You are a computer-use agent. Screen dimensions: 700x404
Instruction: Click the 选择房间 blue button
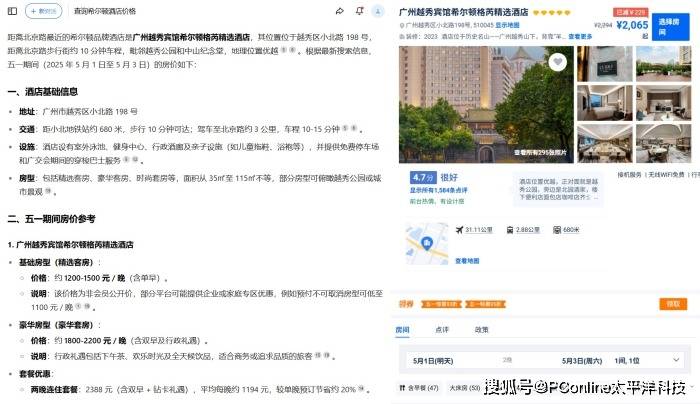point(671,27)
